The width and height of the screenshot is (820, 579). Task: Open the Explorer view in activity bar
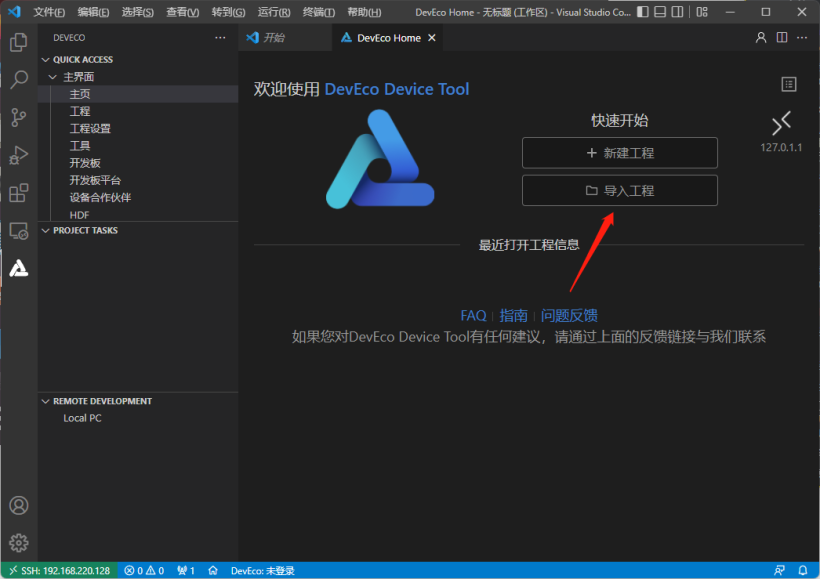pos(18,43)
